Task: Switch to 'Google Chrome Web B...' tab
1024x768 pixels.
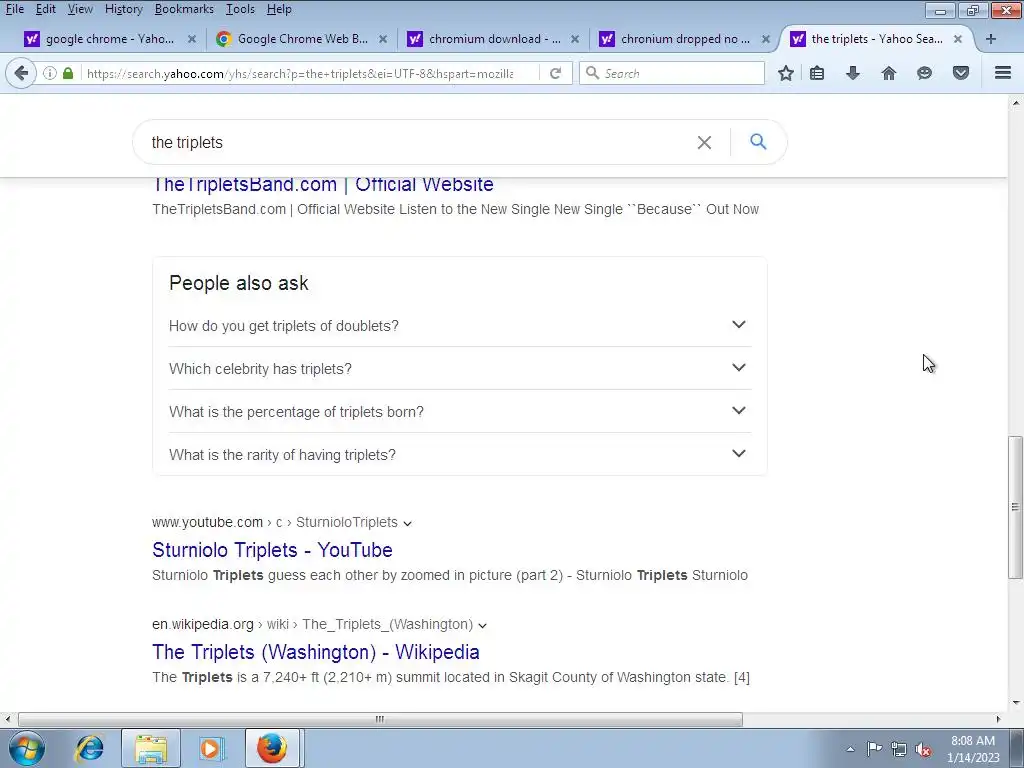Action: click(x=302, y=39)
